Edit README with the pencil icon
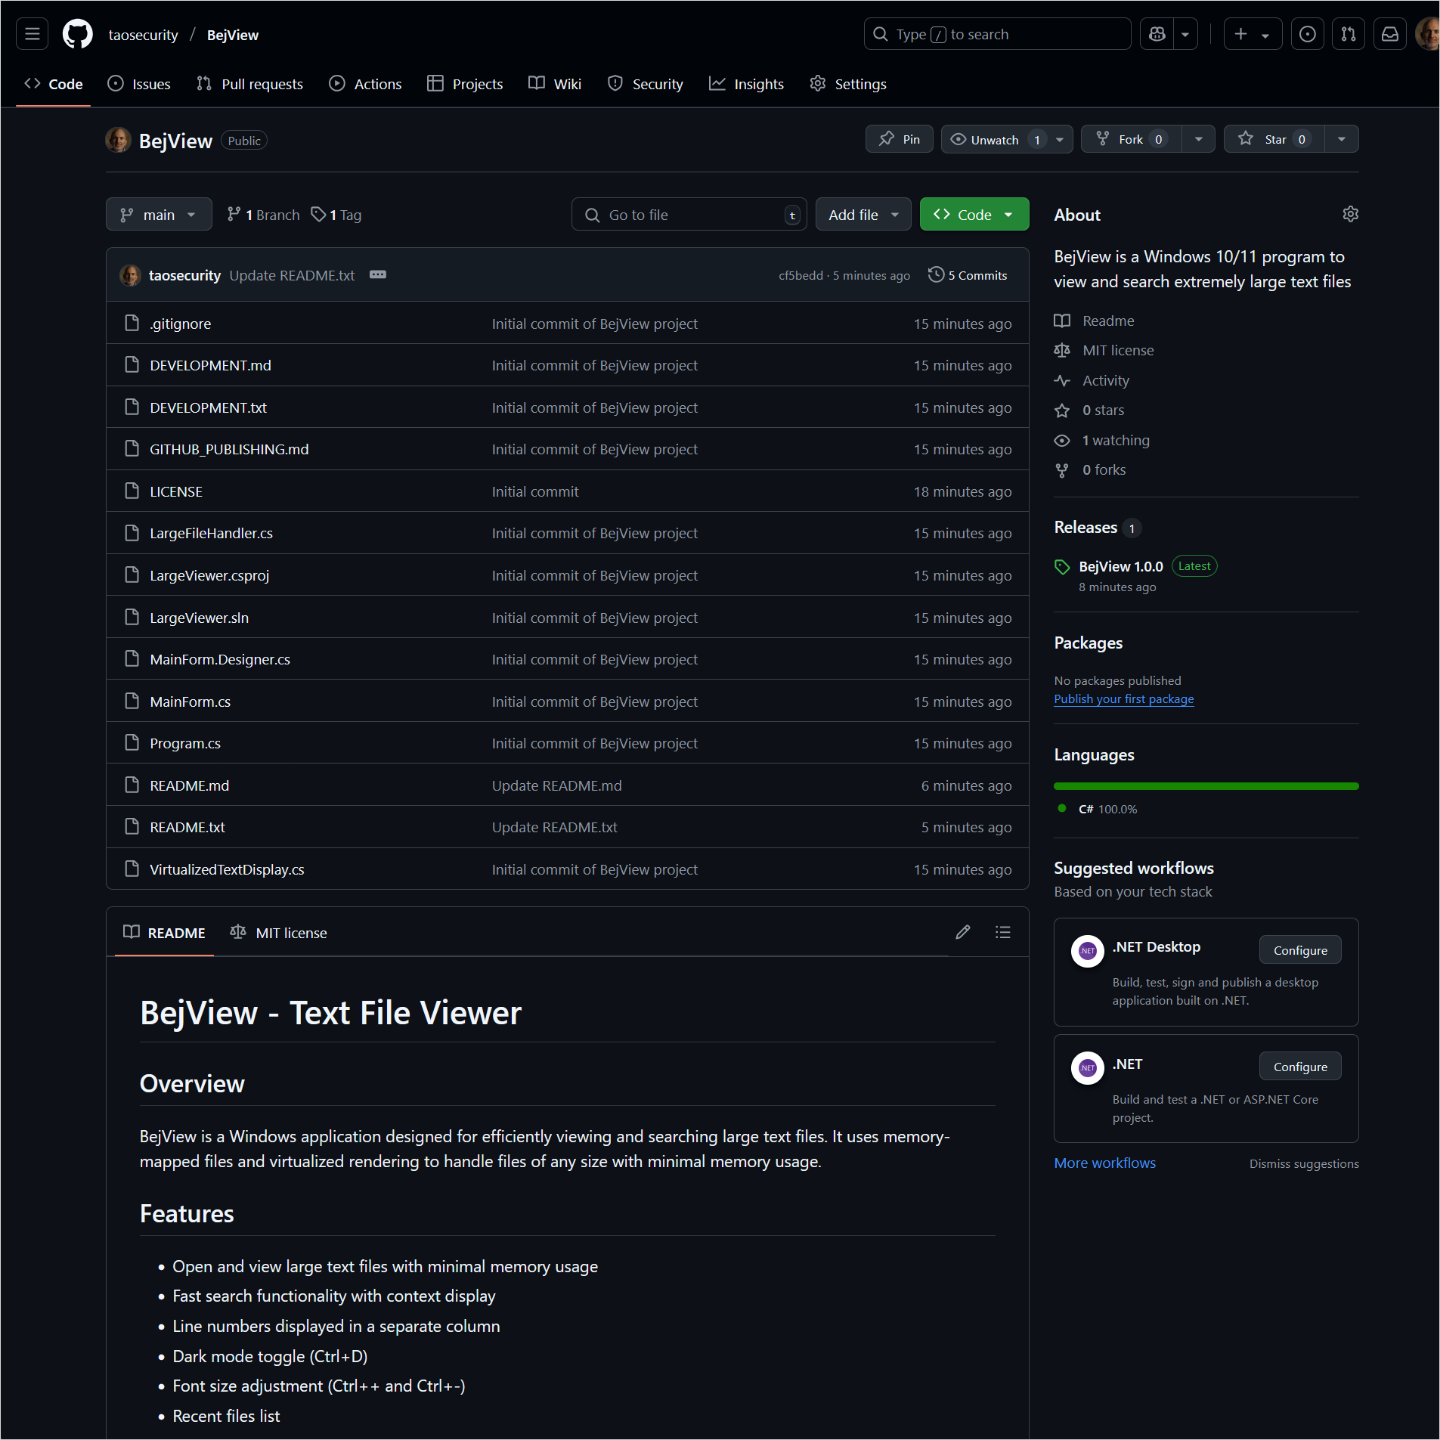The height and width of the screenshot is (1440, 1440). click(x=963, y=932)
